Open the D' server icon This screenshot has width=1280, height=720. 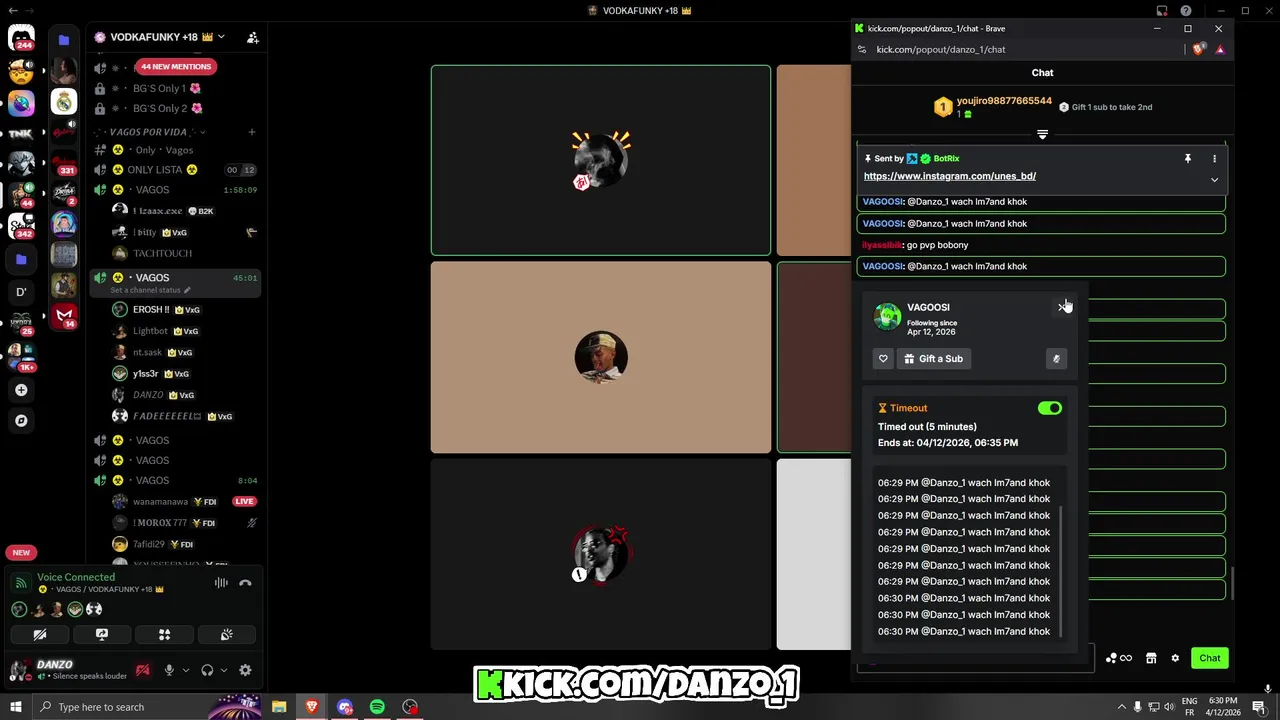21,292
